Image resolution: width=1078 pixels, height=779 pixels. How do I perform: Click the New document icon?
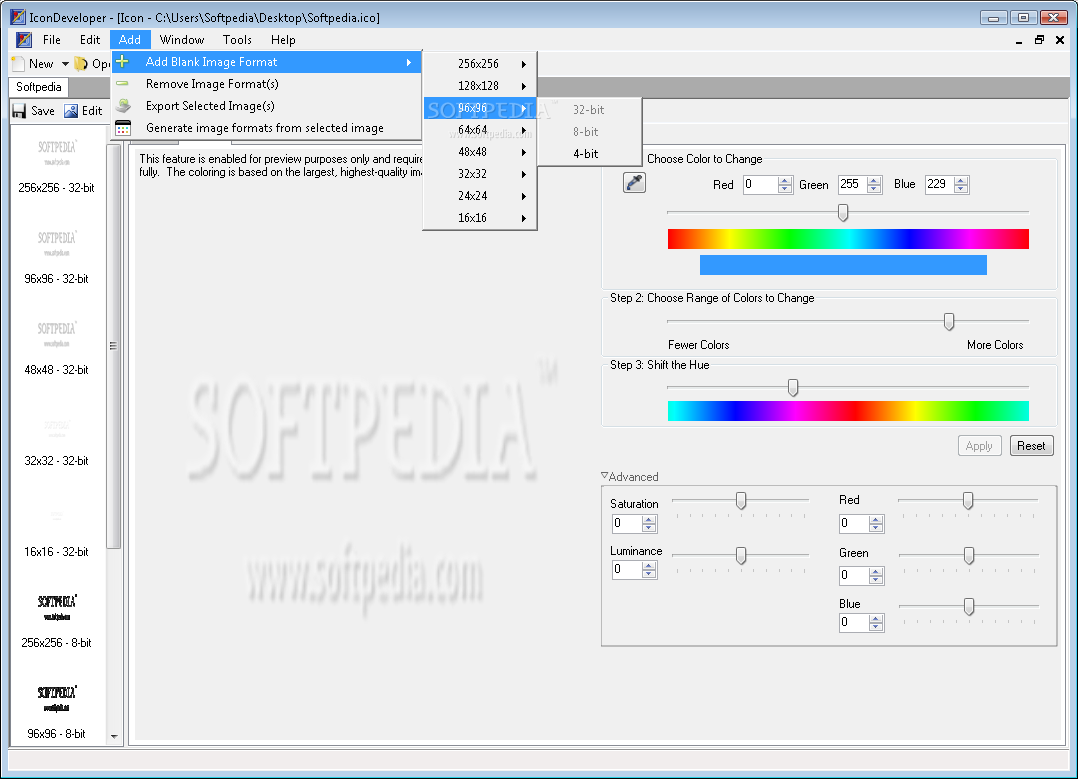[19, 64]
